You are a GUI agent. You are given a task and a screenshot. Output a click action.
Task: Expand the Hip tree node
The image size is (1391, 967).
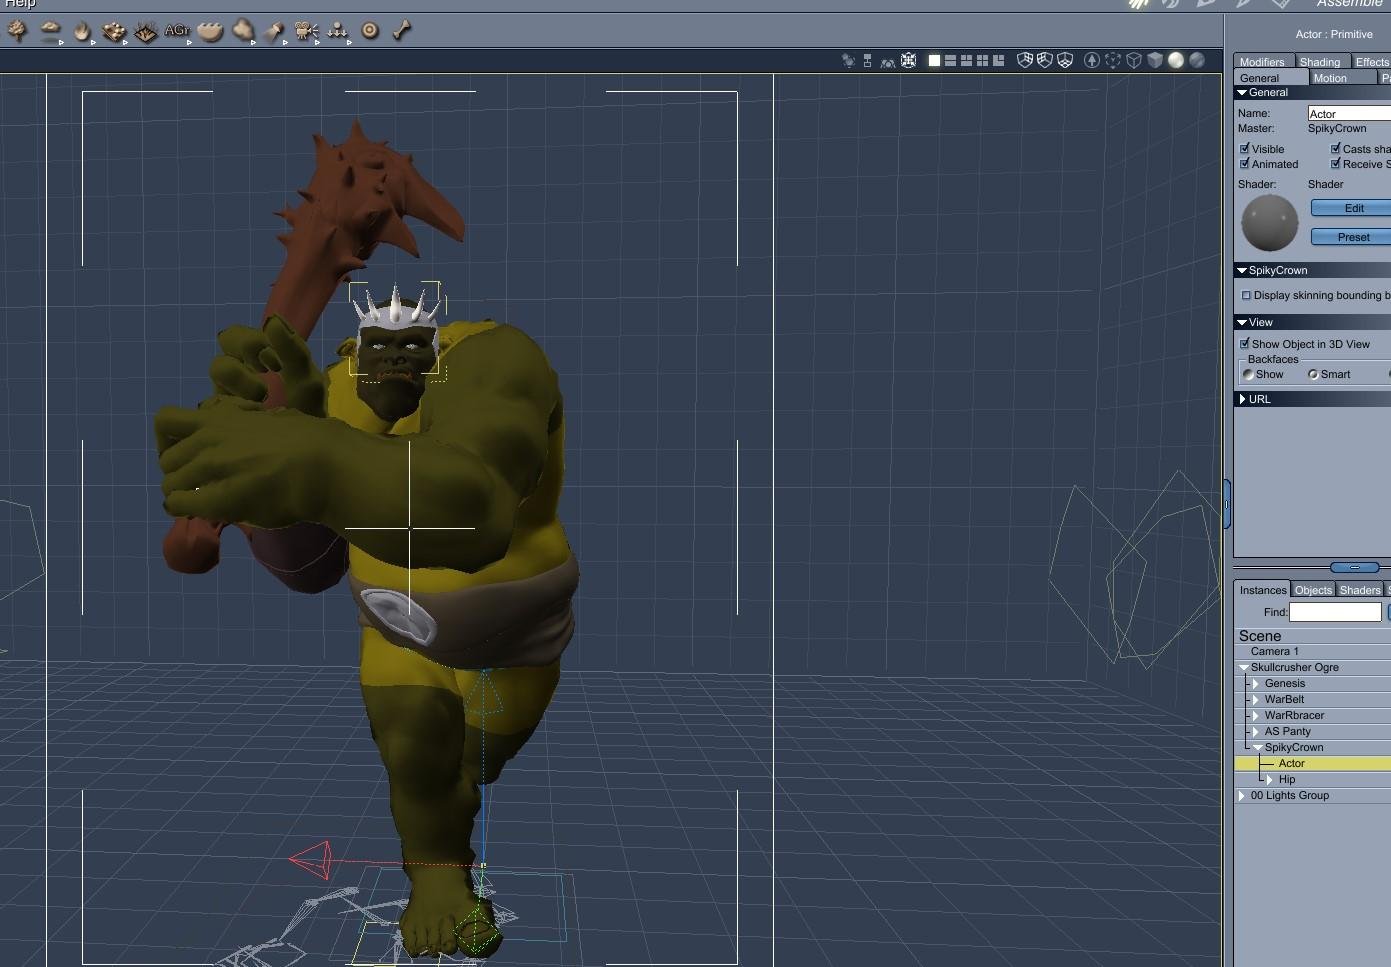tap(1270, 780)
